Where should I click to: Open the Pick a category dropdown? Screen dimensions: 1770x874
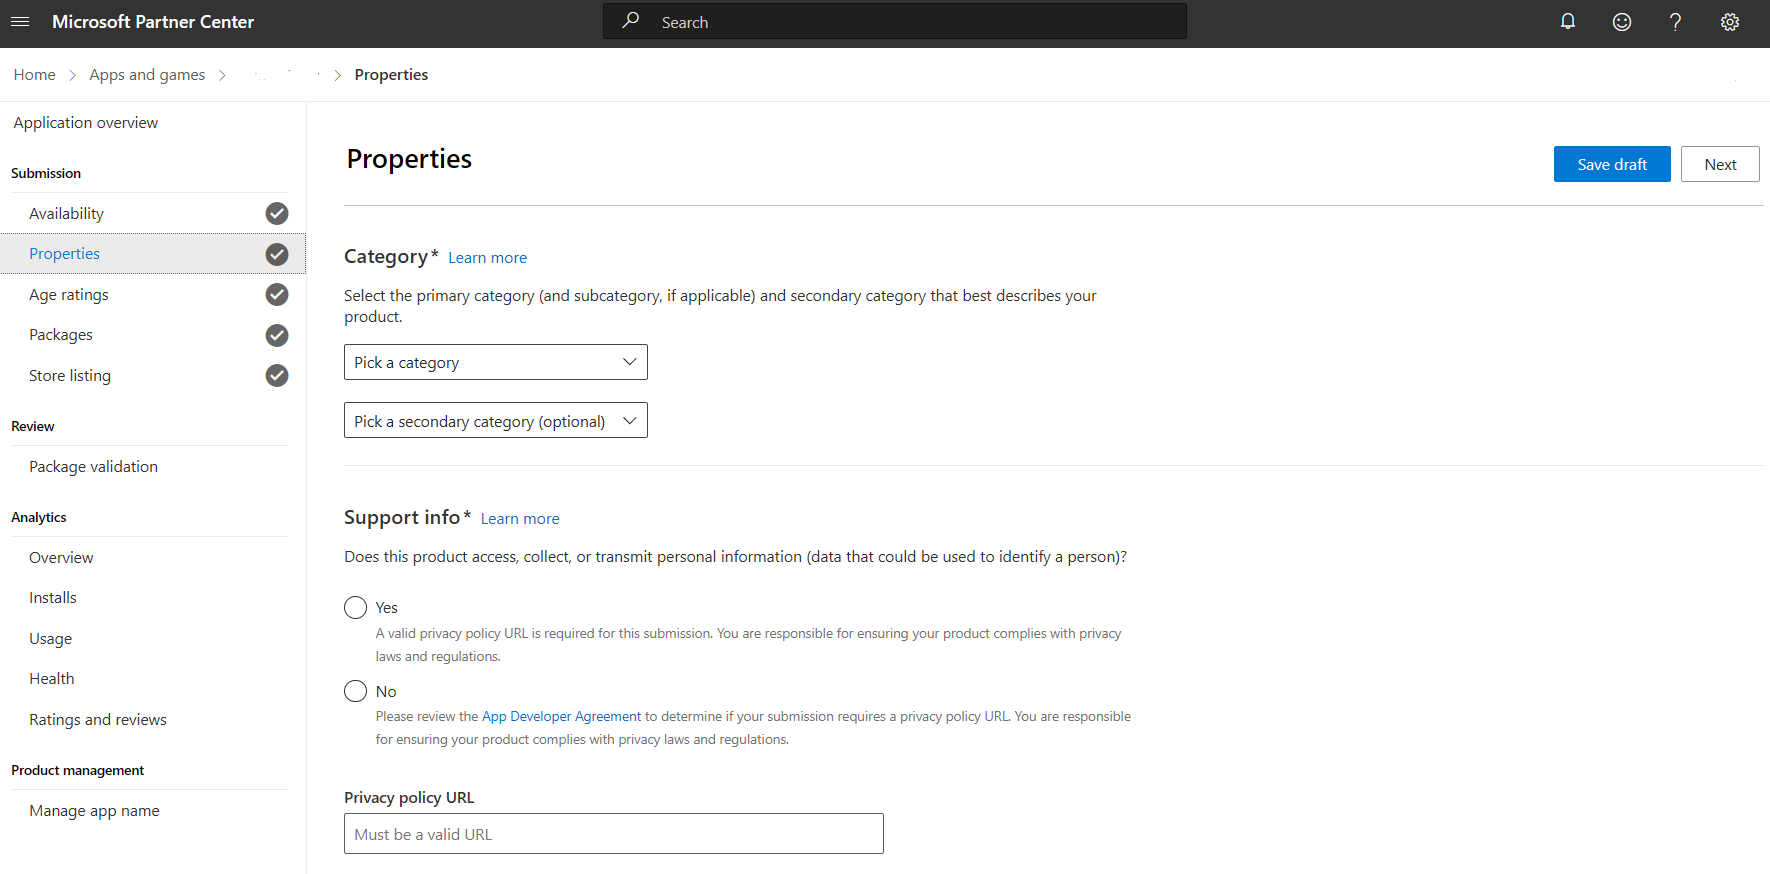(496, 362)
